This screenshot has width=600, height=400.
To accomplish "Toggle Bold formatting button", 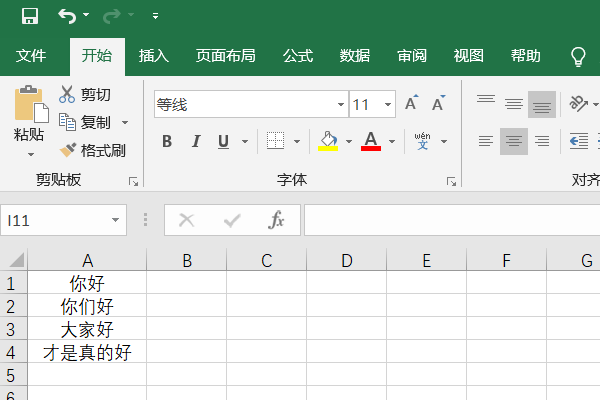I will pyautogui.click(x=167, y=141).
